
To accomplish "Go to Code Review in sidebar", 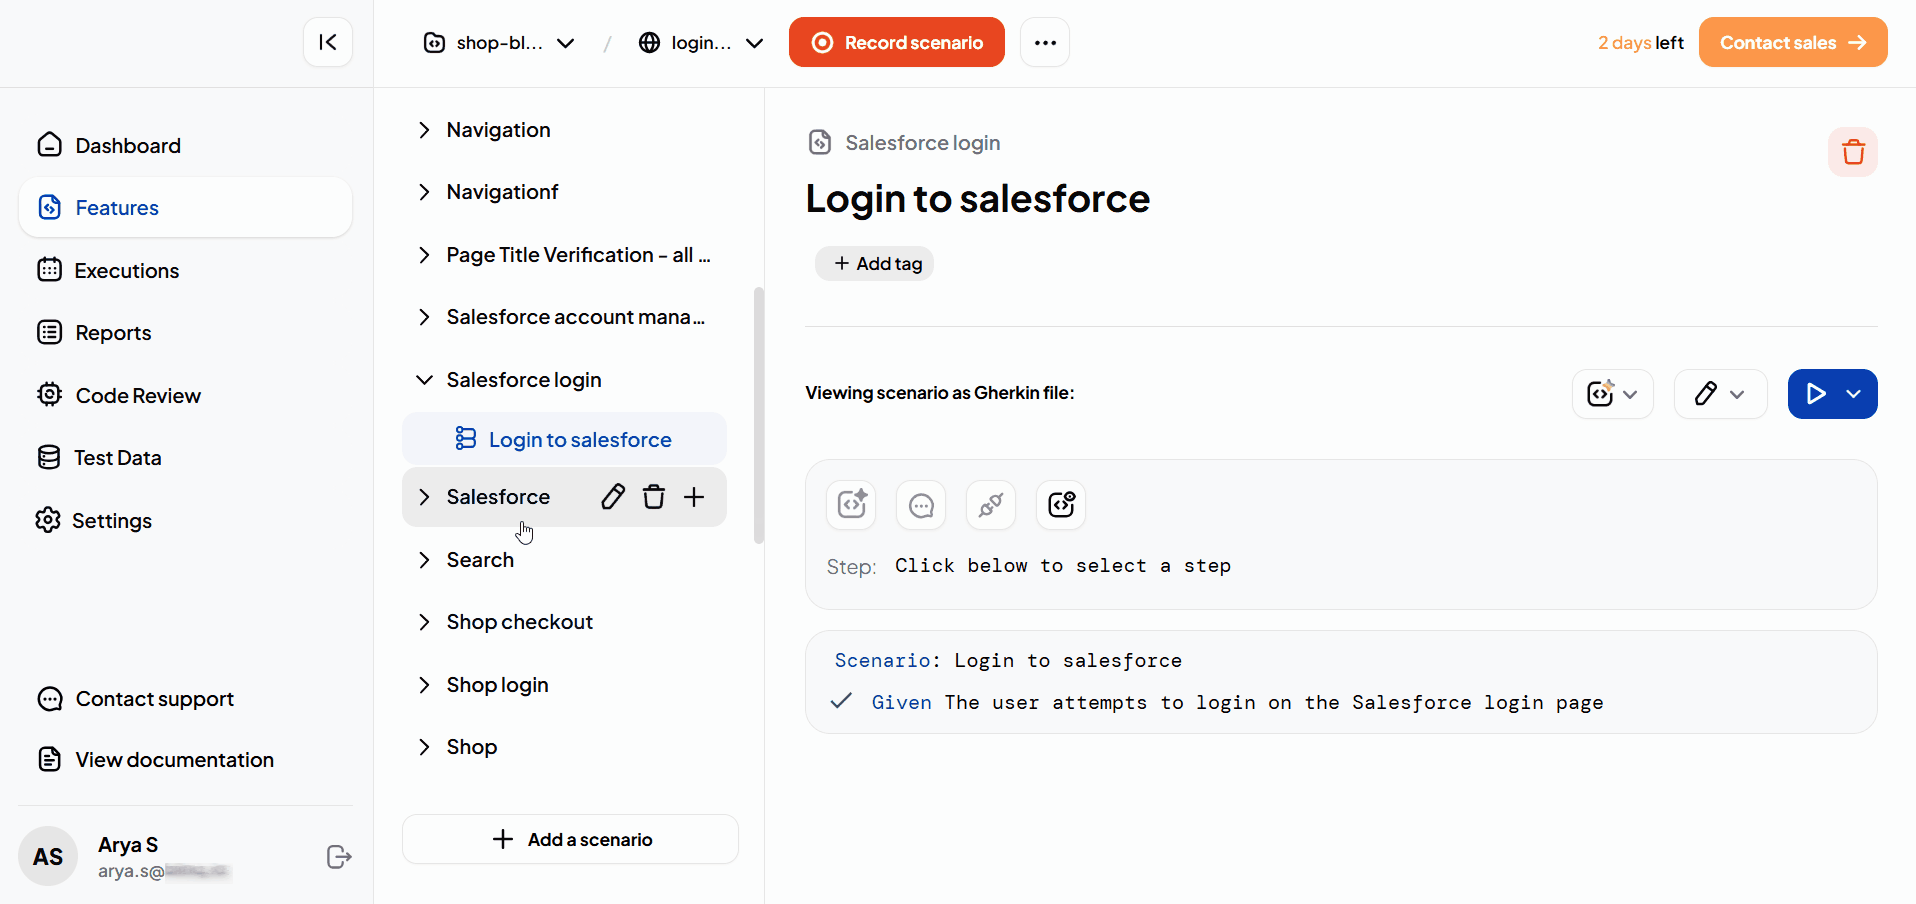I will coord(138,396).
